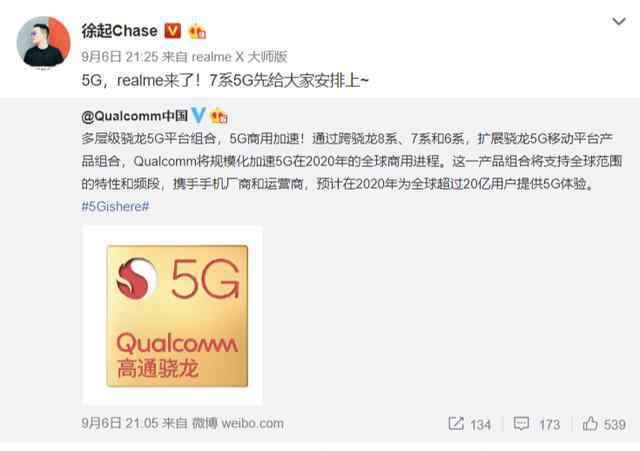
Task: Click the crown badge after Qualcomm中国
Action: tap(219, 117)
